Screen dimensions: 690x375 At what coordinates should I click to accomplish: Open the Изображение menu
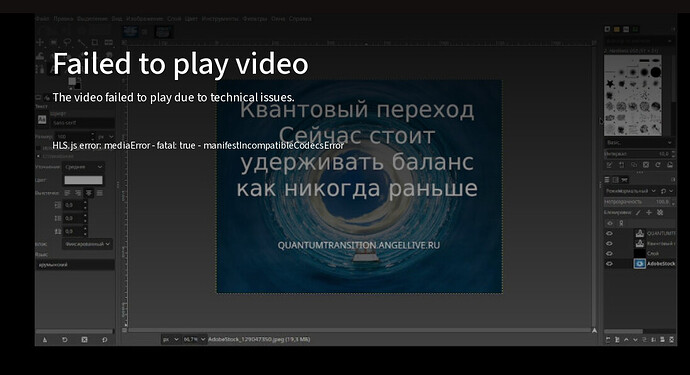[144, 19]
